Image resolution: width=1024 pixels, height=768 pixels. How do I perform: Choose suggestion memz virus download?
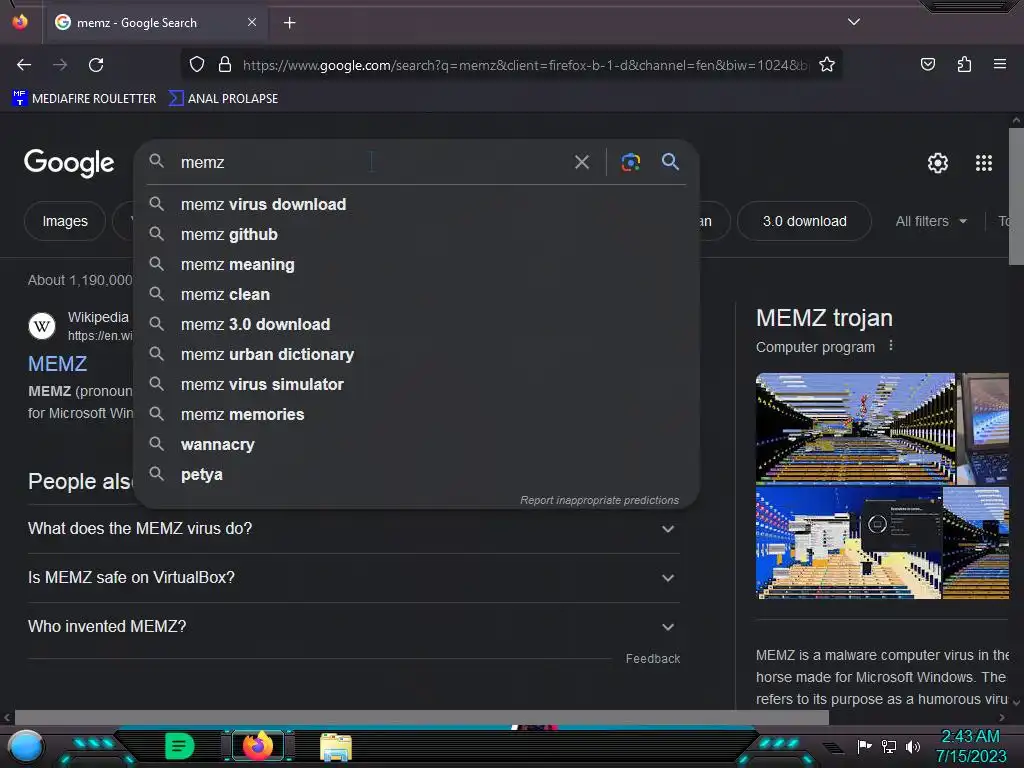tap(417, 204)
